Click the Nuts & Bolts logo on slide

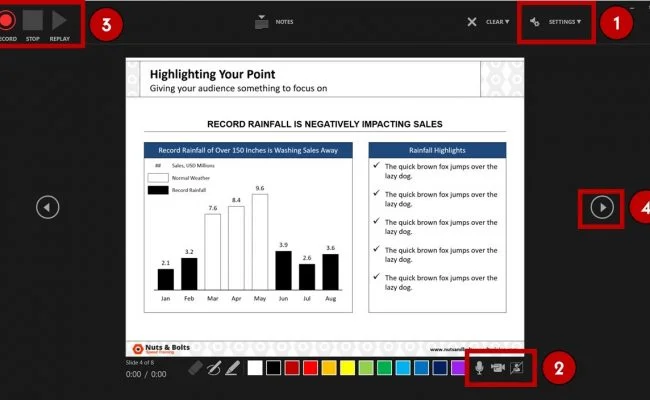click(x=161, y=349)
